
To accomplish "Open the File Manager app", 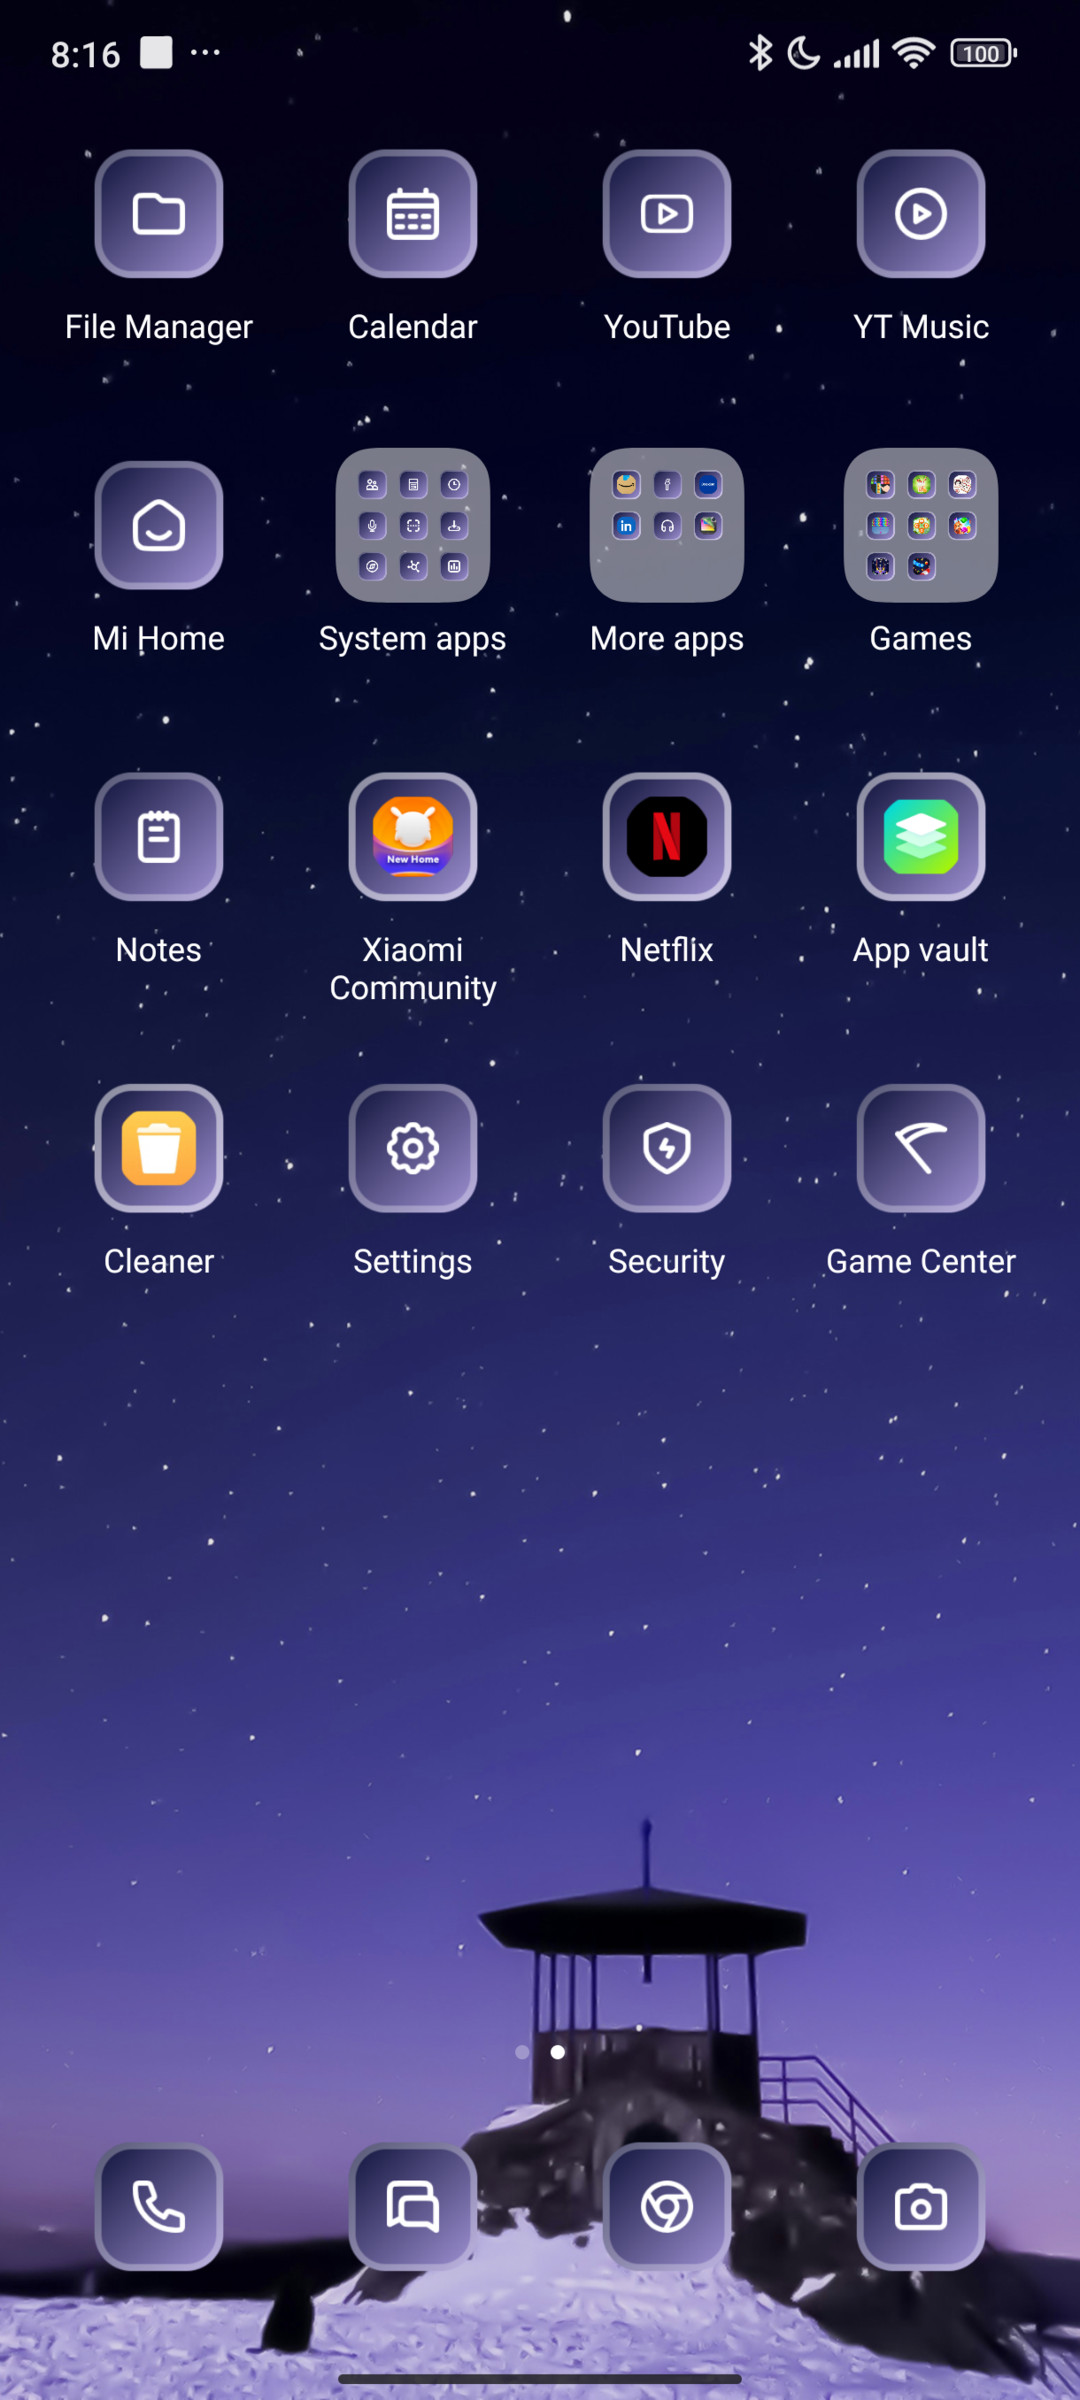I will [159, 214].
